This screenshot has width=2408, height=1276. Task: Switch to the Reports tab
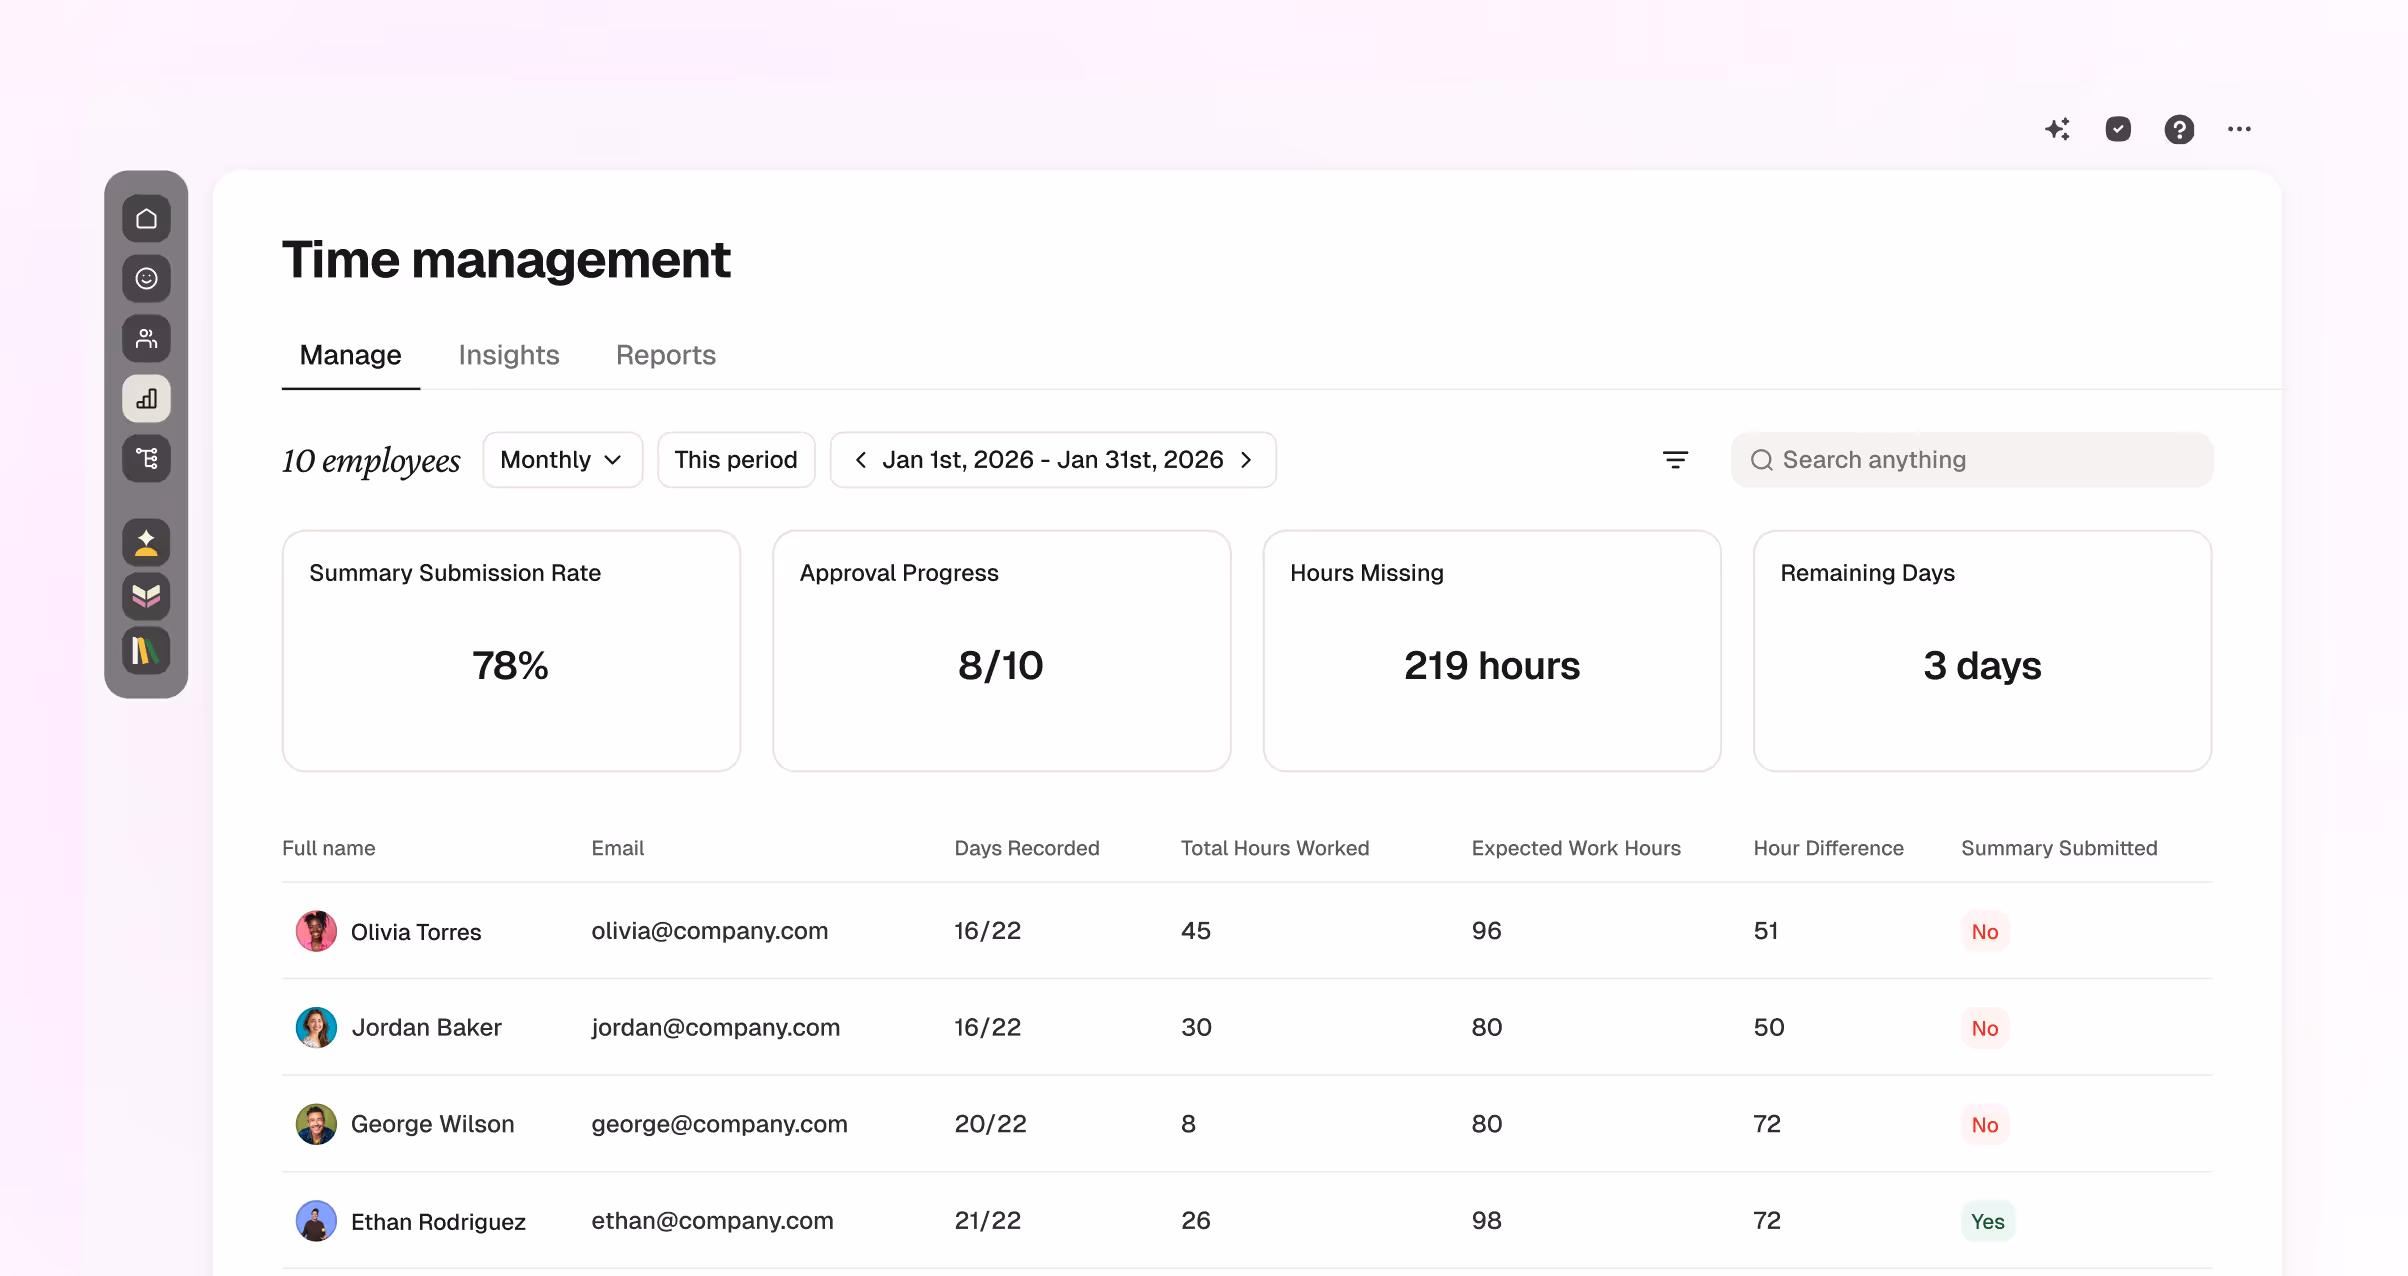point(665,355)
